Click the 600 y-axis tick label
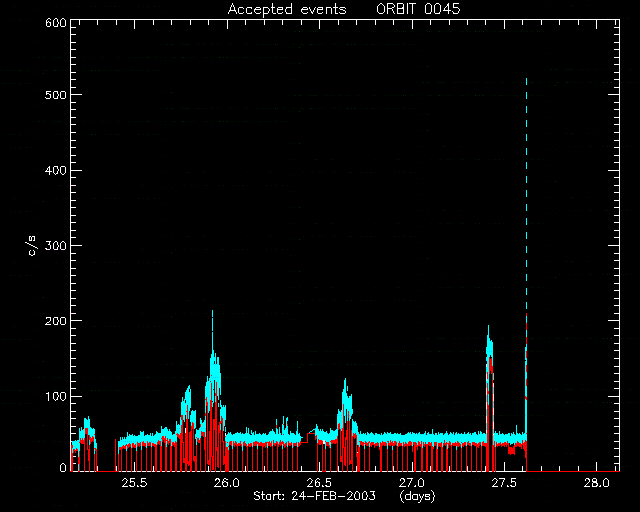 56,23
